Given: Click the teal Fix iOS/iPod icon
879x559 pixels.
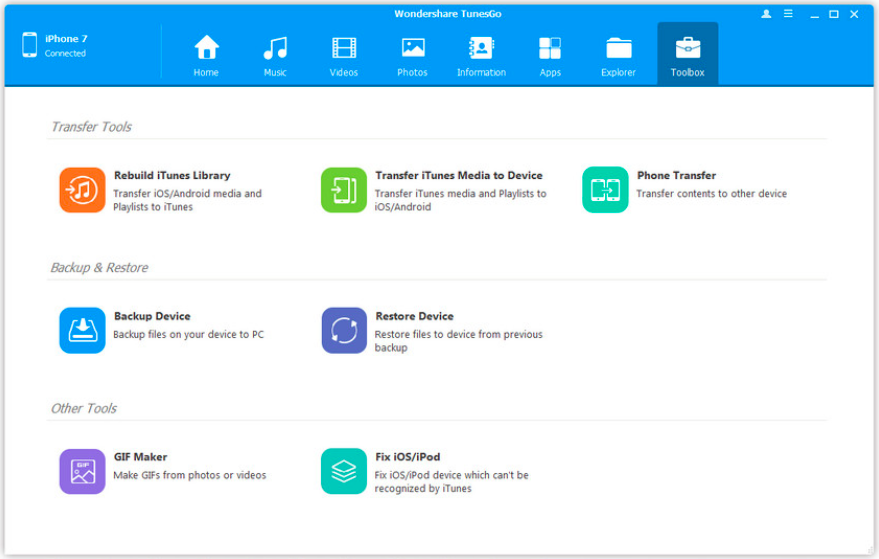Looking at the screenshot, I should pyautogui.click(x=344, y=471).
